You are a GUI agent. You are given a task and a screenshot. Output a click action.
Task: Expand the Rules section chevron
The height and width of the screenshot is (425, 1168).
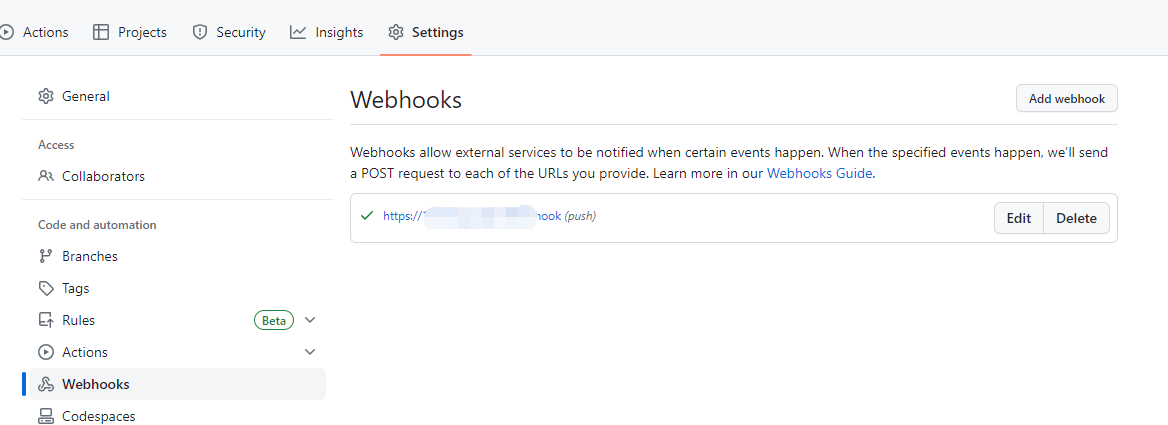click(x=310, y=320)
